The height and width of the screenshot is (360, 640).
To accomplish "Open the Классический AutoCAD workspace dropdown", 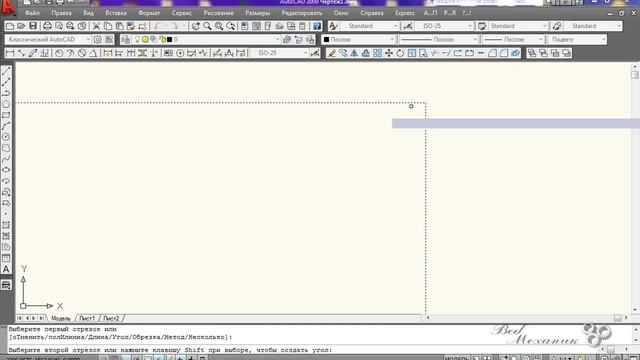I will [x=48, y=40].
